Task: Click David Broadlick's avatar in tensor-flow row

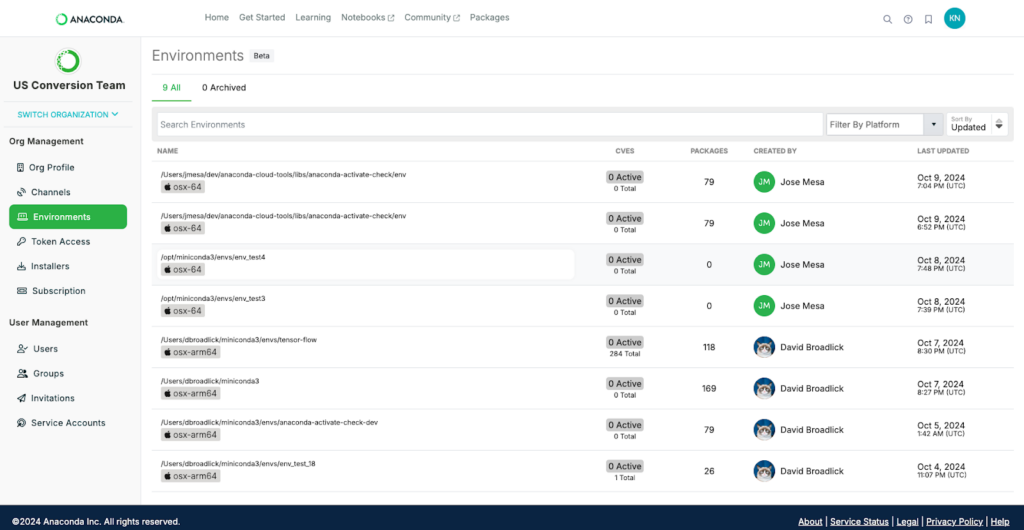Action: click(764, 347)
